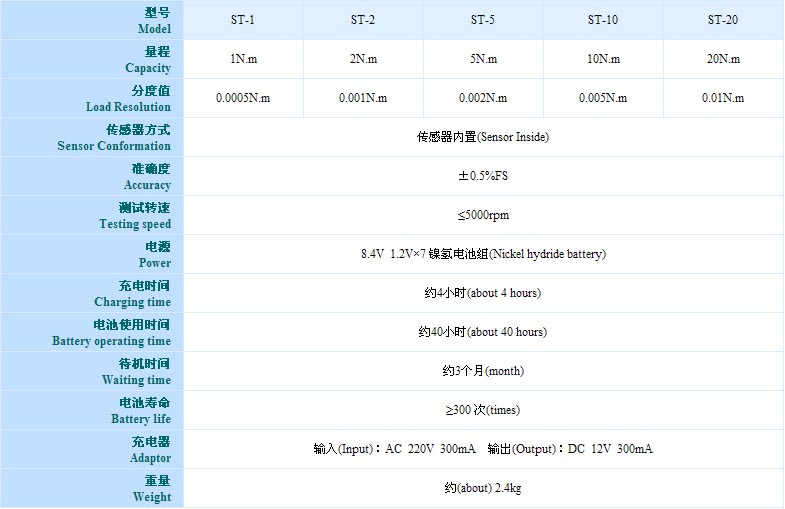The height and width of the screenshot is (509, 785).
Task: Select the 0.002N.m resolution cell
Action: click(483, 98)
